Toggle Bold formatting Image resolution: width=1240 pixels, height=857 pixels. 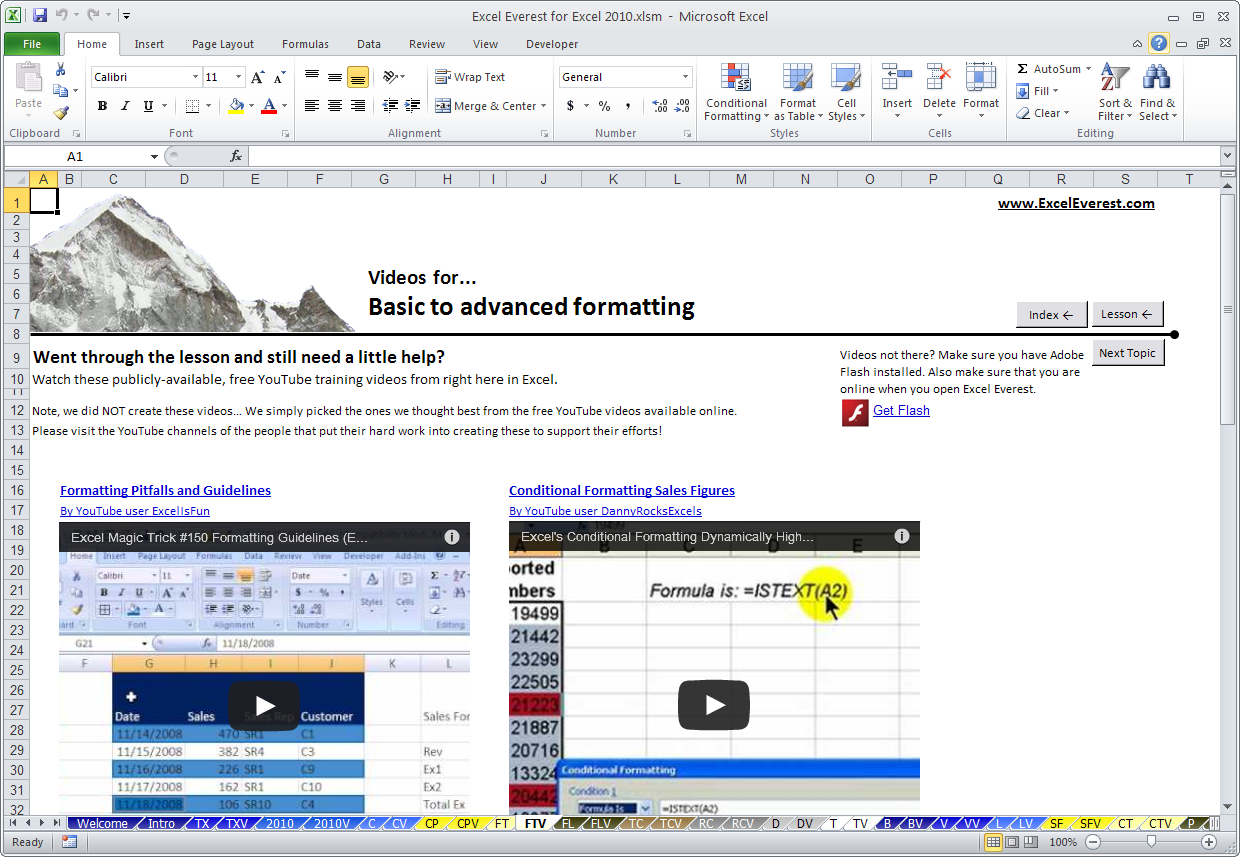102,105
